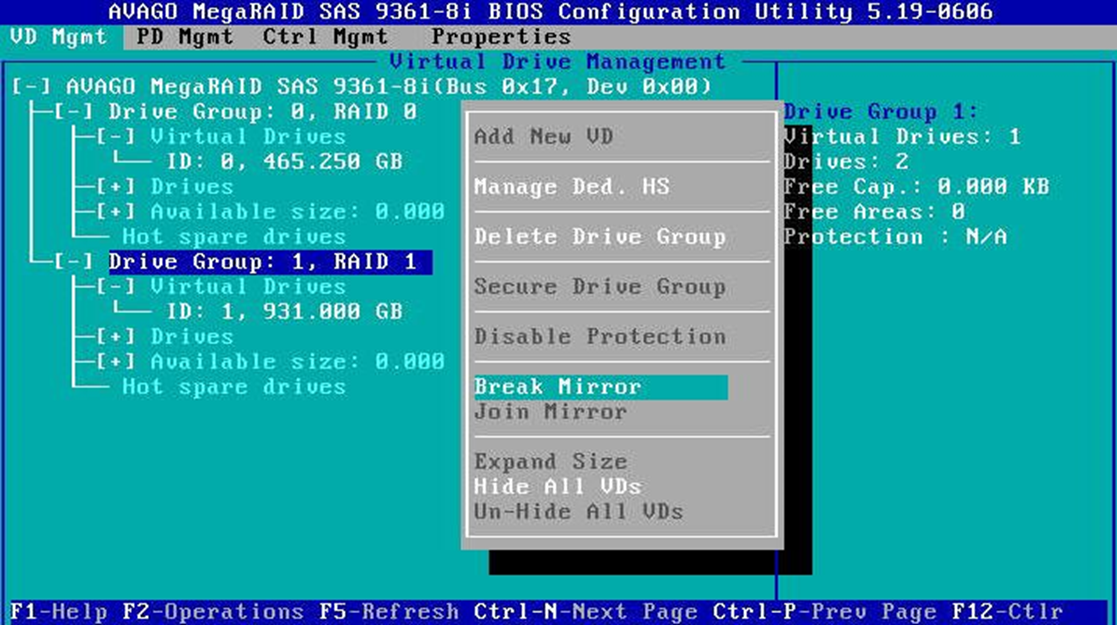The height and width of the screenshot is (625, 1117).
Task: Choose Expand Size menu entry
Action: (551, 461)
